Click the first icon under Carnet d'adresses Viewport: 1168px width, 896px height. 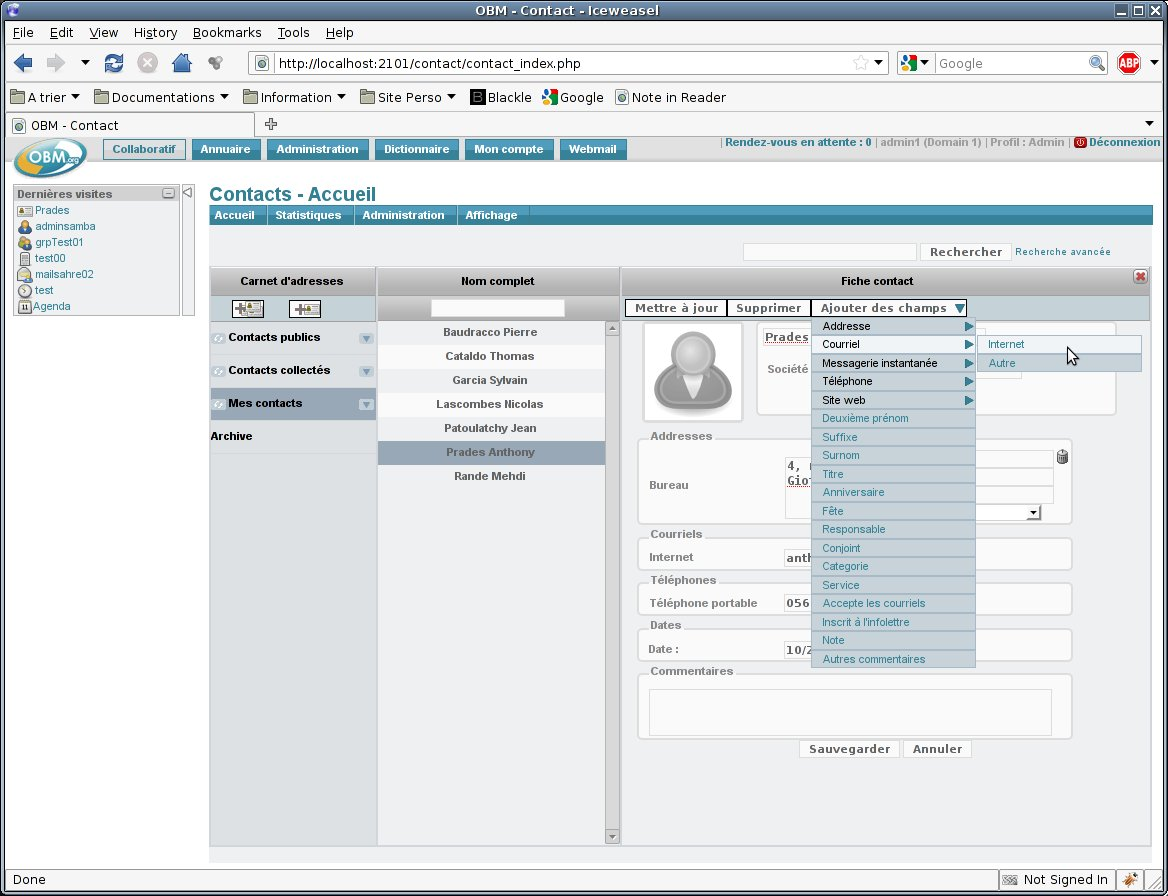247,309
